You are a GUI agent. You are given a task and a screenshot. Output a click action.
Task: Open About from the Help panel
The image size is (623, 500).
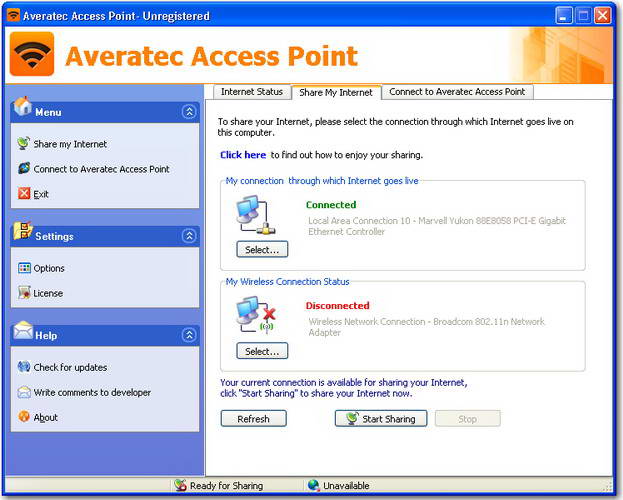tap(45, 417)
